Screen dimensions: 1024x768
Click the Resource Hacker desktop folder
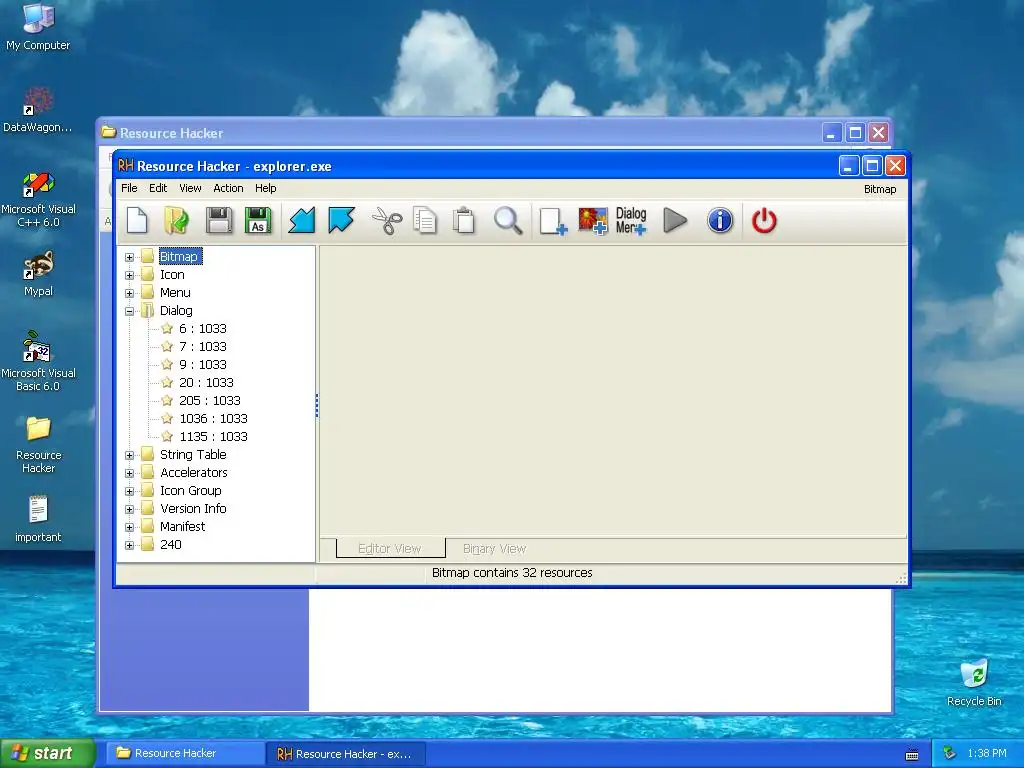[x=38, y=445]
